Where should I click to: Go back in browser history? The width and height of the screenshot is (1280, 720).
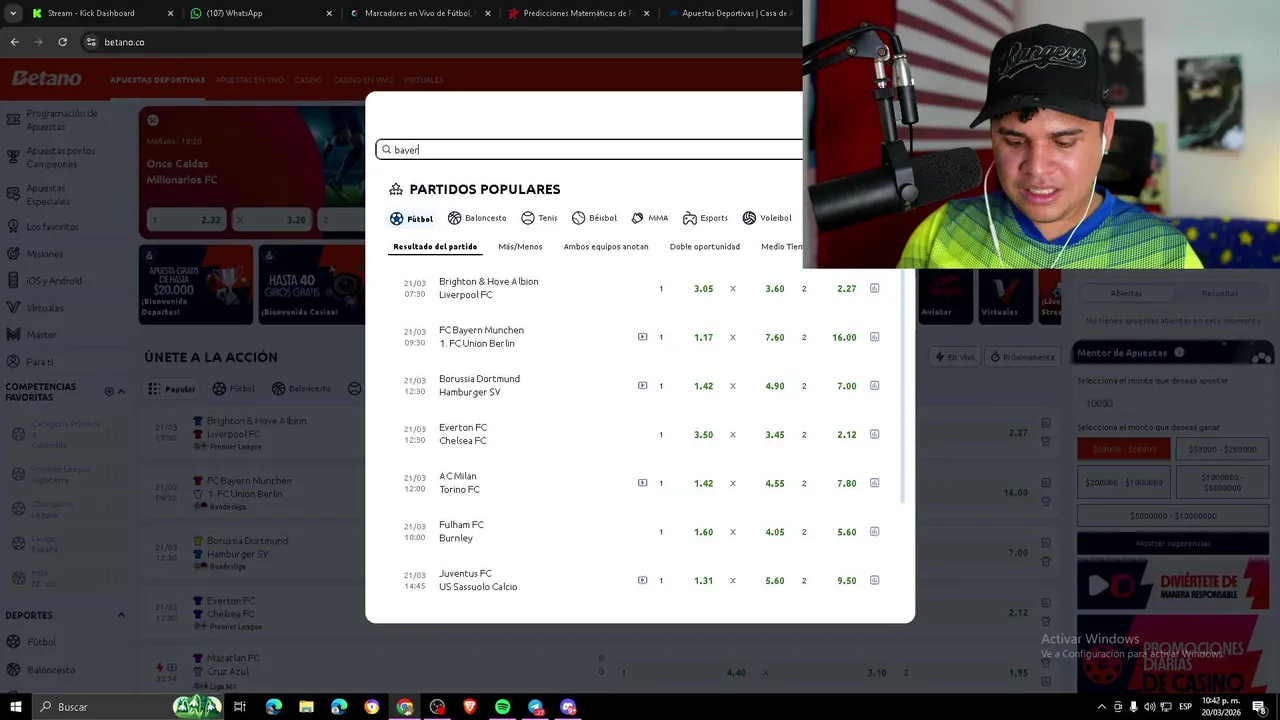(14, 42)
